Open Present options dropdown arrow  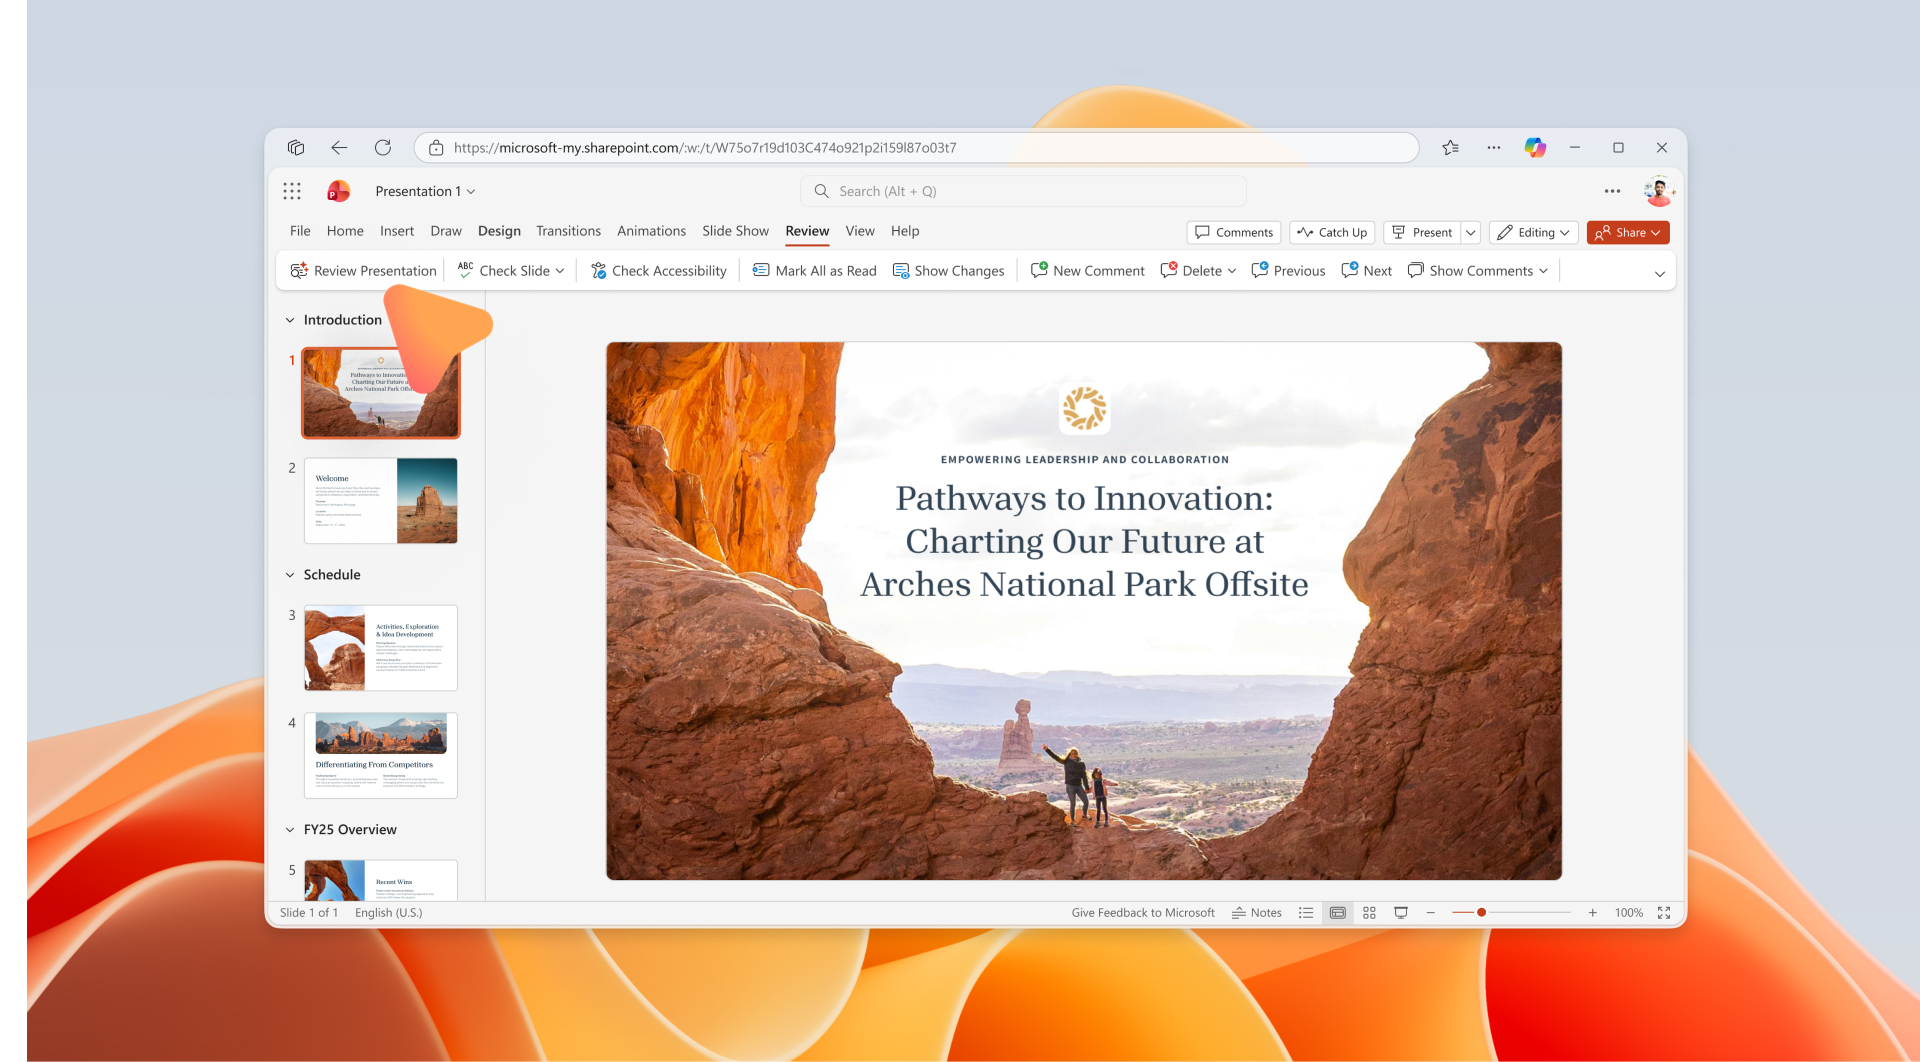coord(1470,233)
